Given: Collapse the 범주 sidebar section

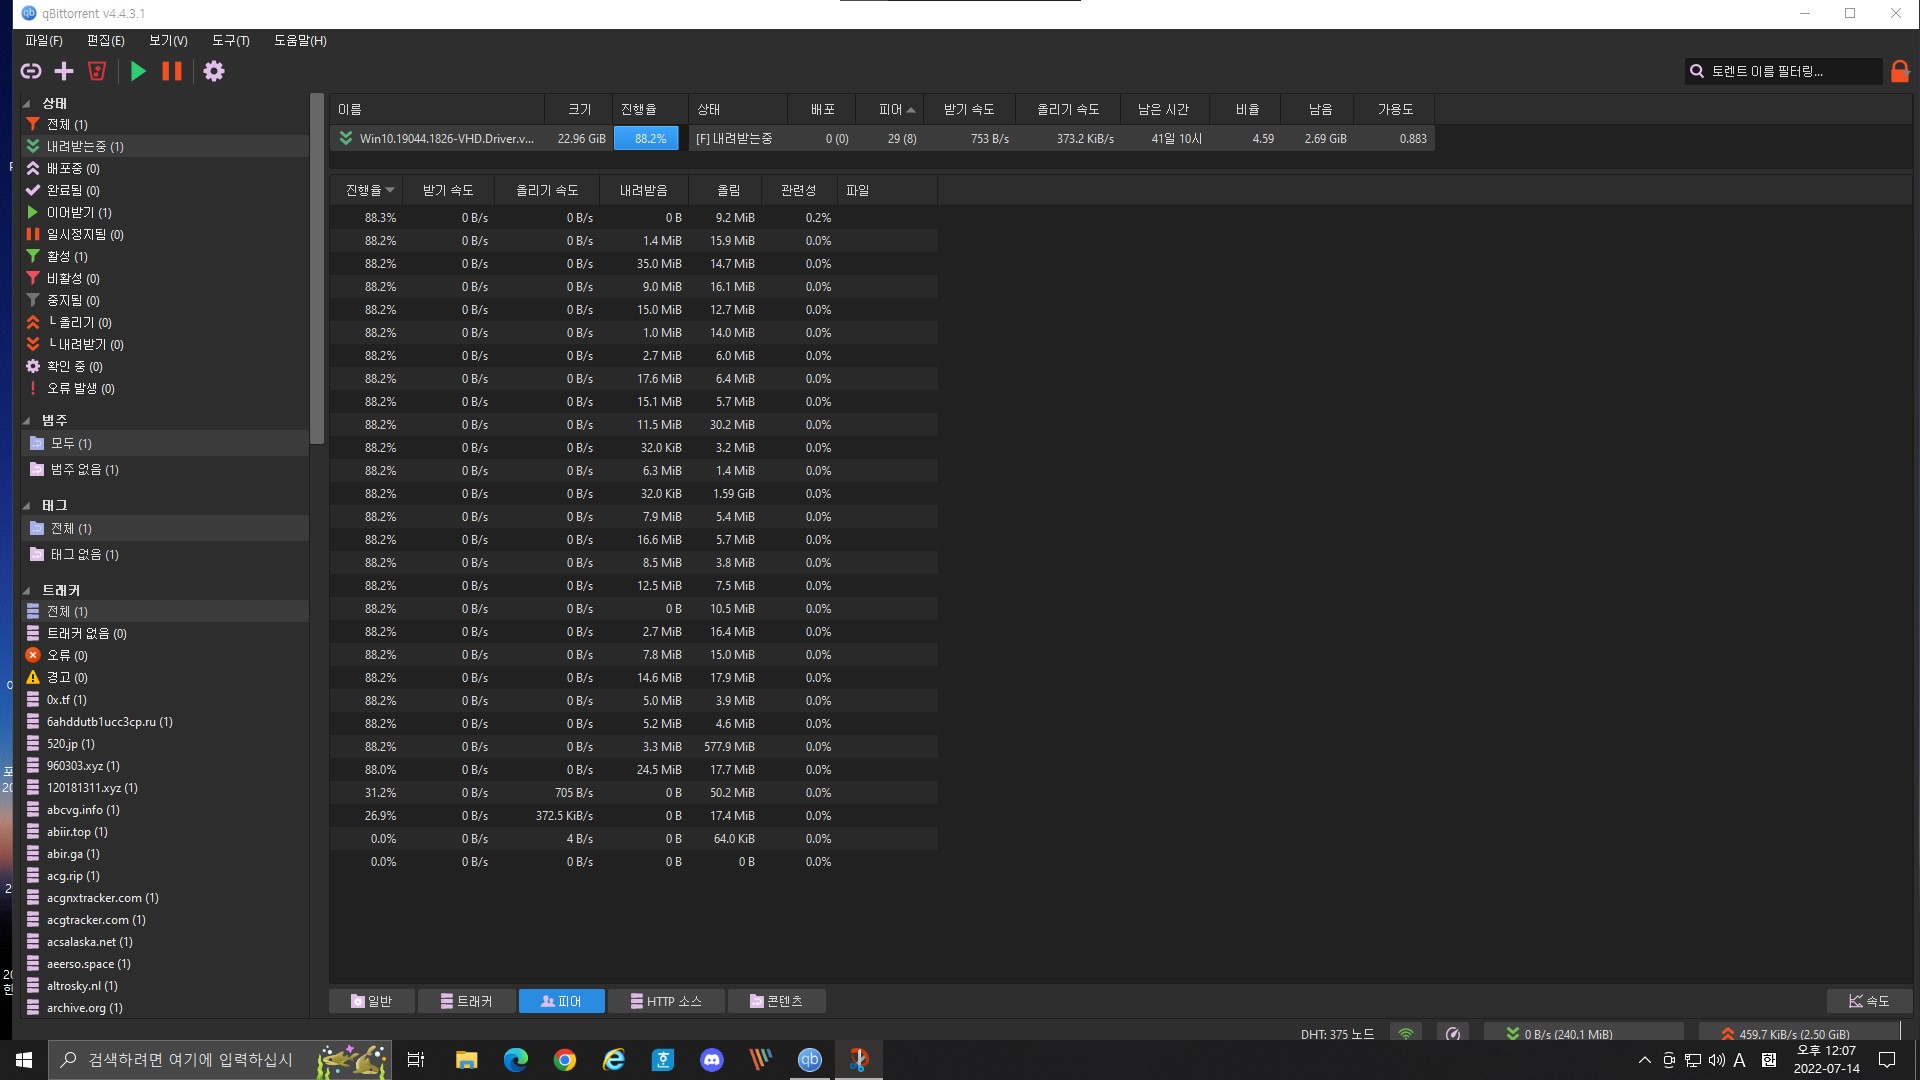Looking at the screenshot, I should pos(26,420).
